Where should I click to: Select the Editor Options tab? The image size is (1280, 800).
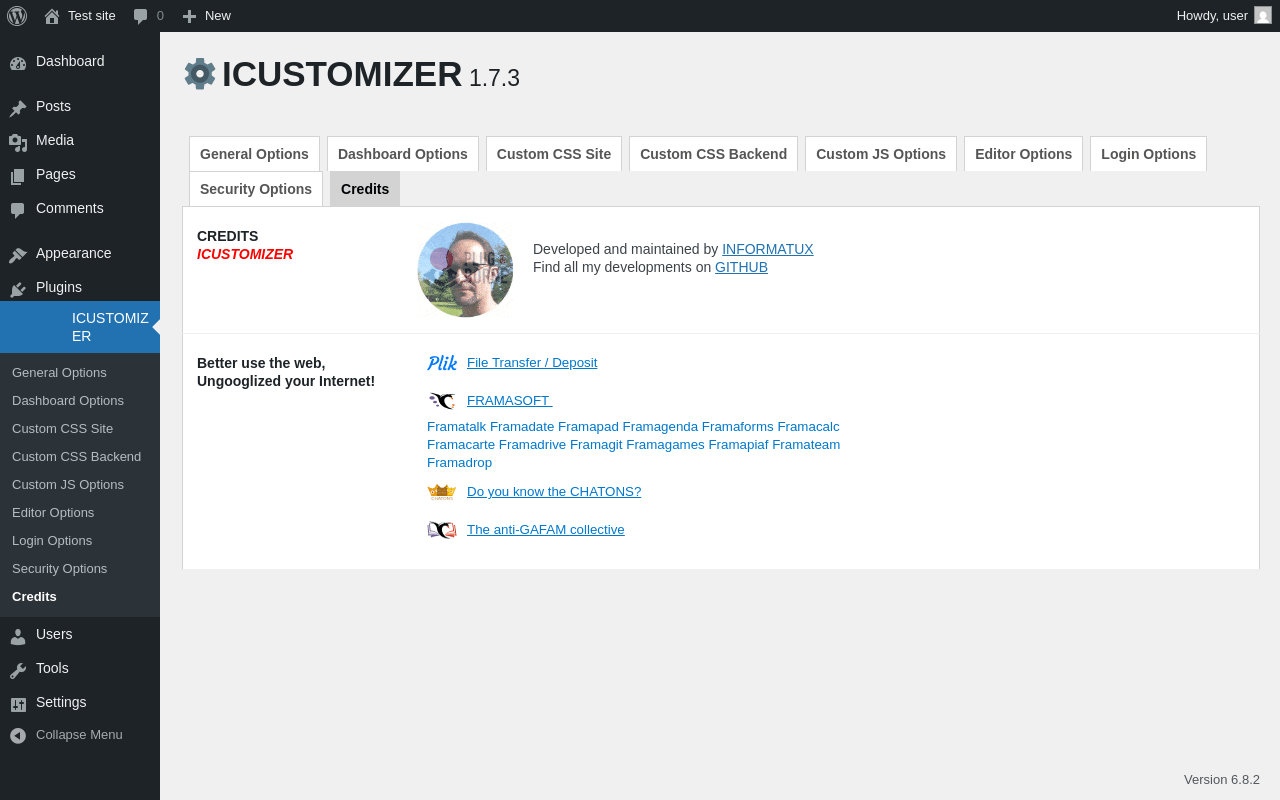coord(1023,154)
